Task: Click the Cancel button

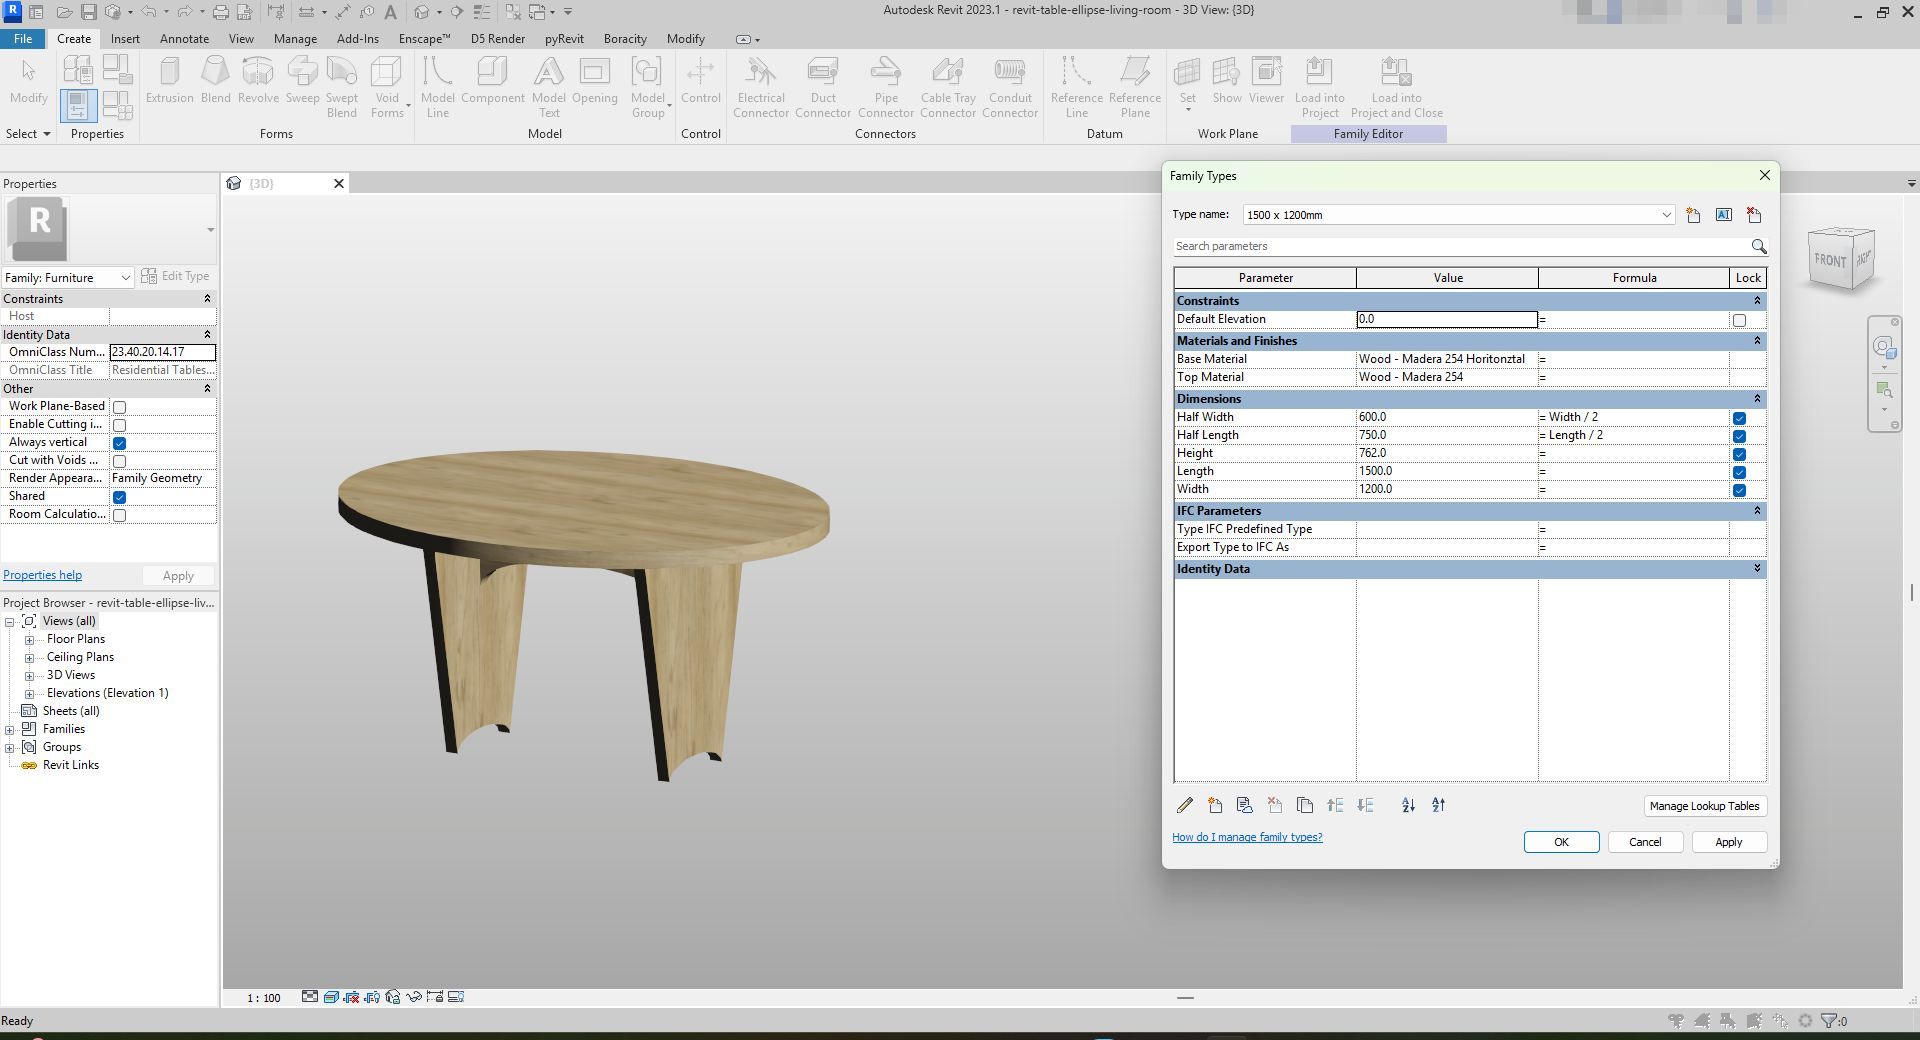Action: point(1645,842)
